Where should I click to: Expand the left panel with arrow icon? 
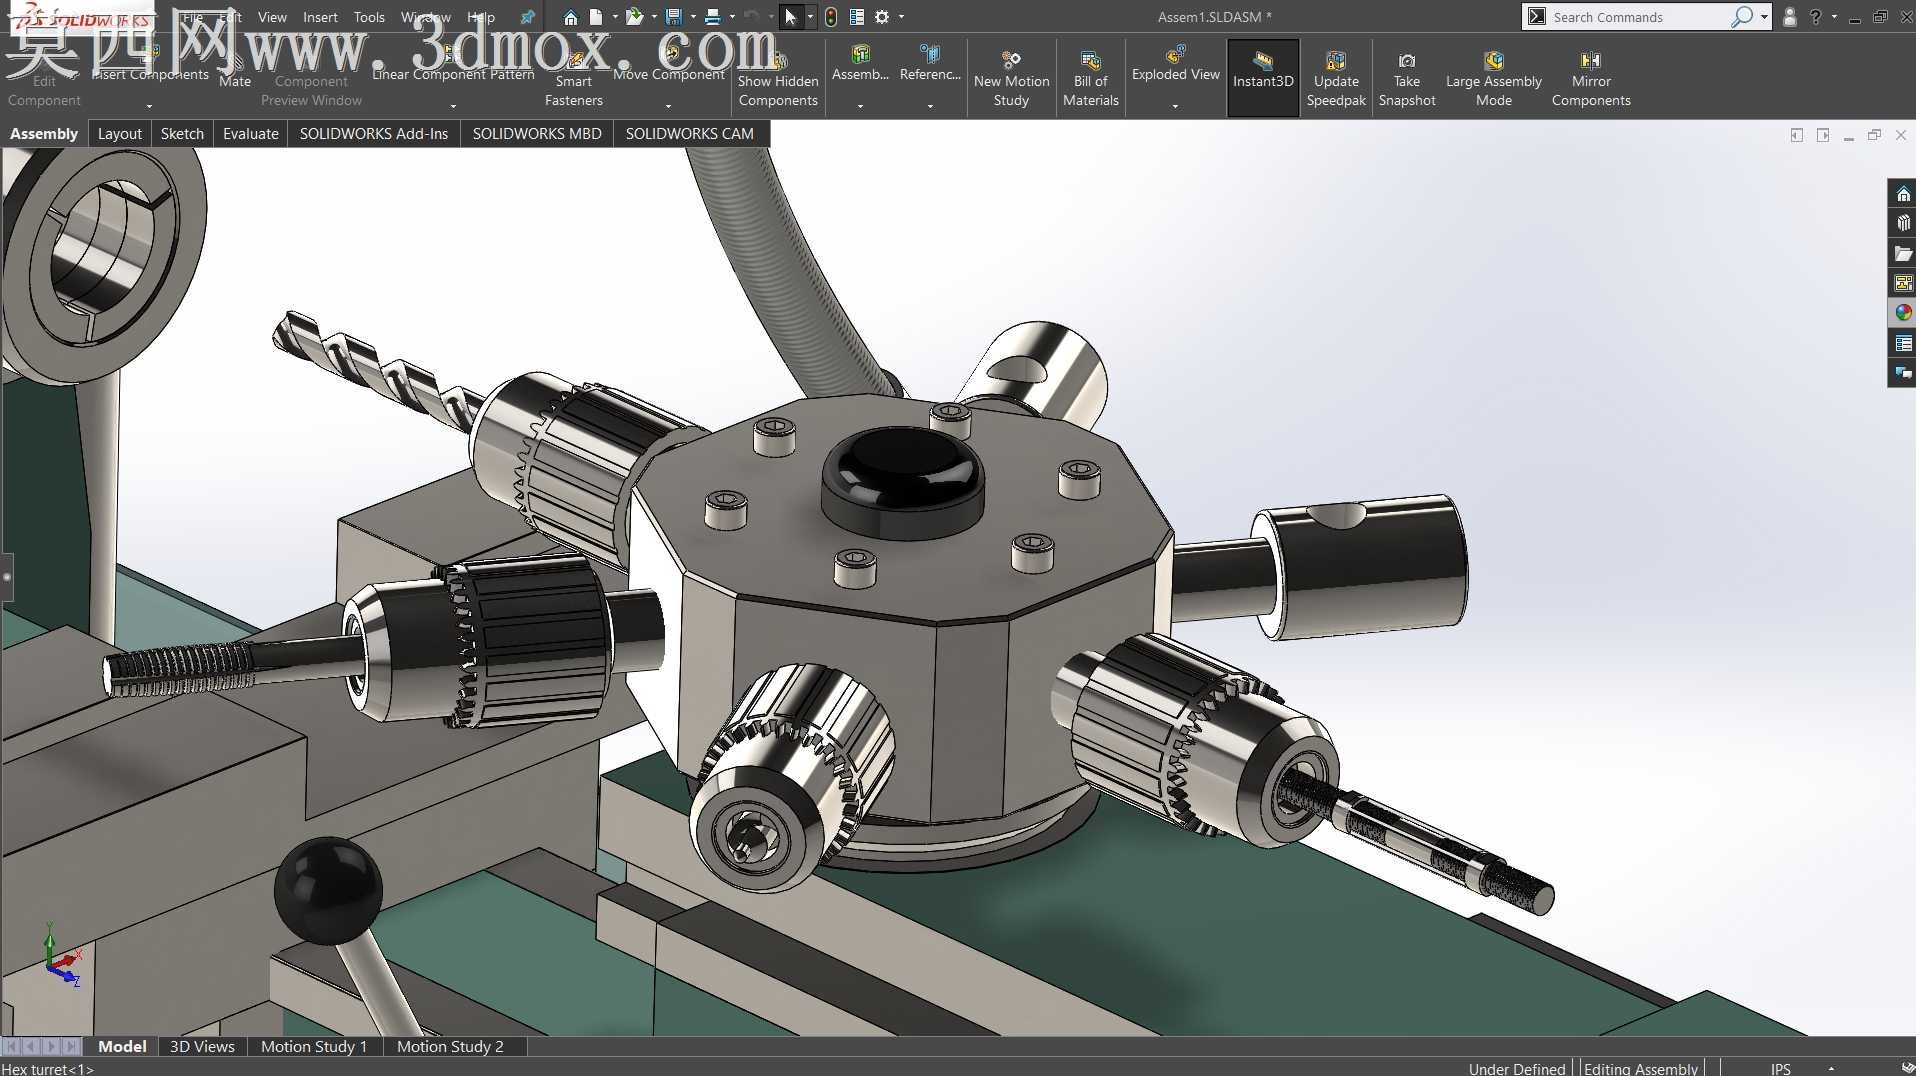pyautogui.click(x=1797, y=135)
